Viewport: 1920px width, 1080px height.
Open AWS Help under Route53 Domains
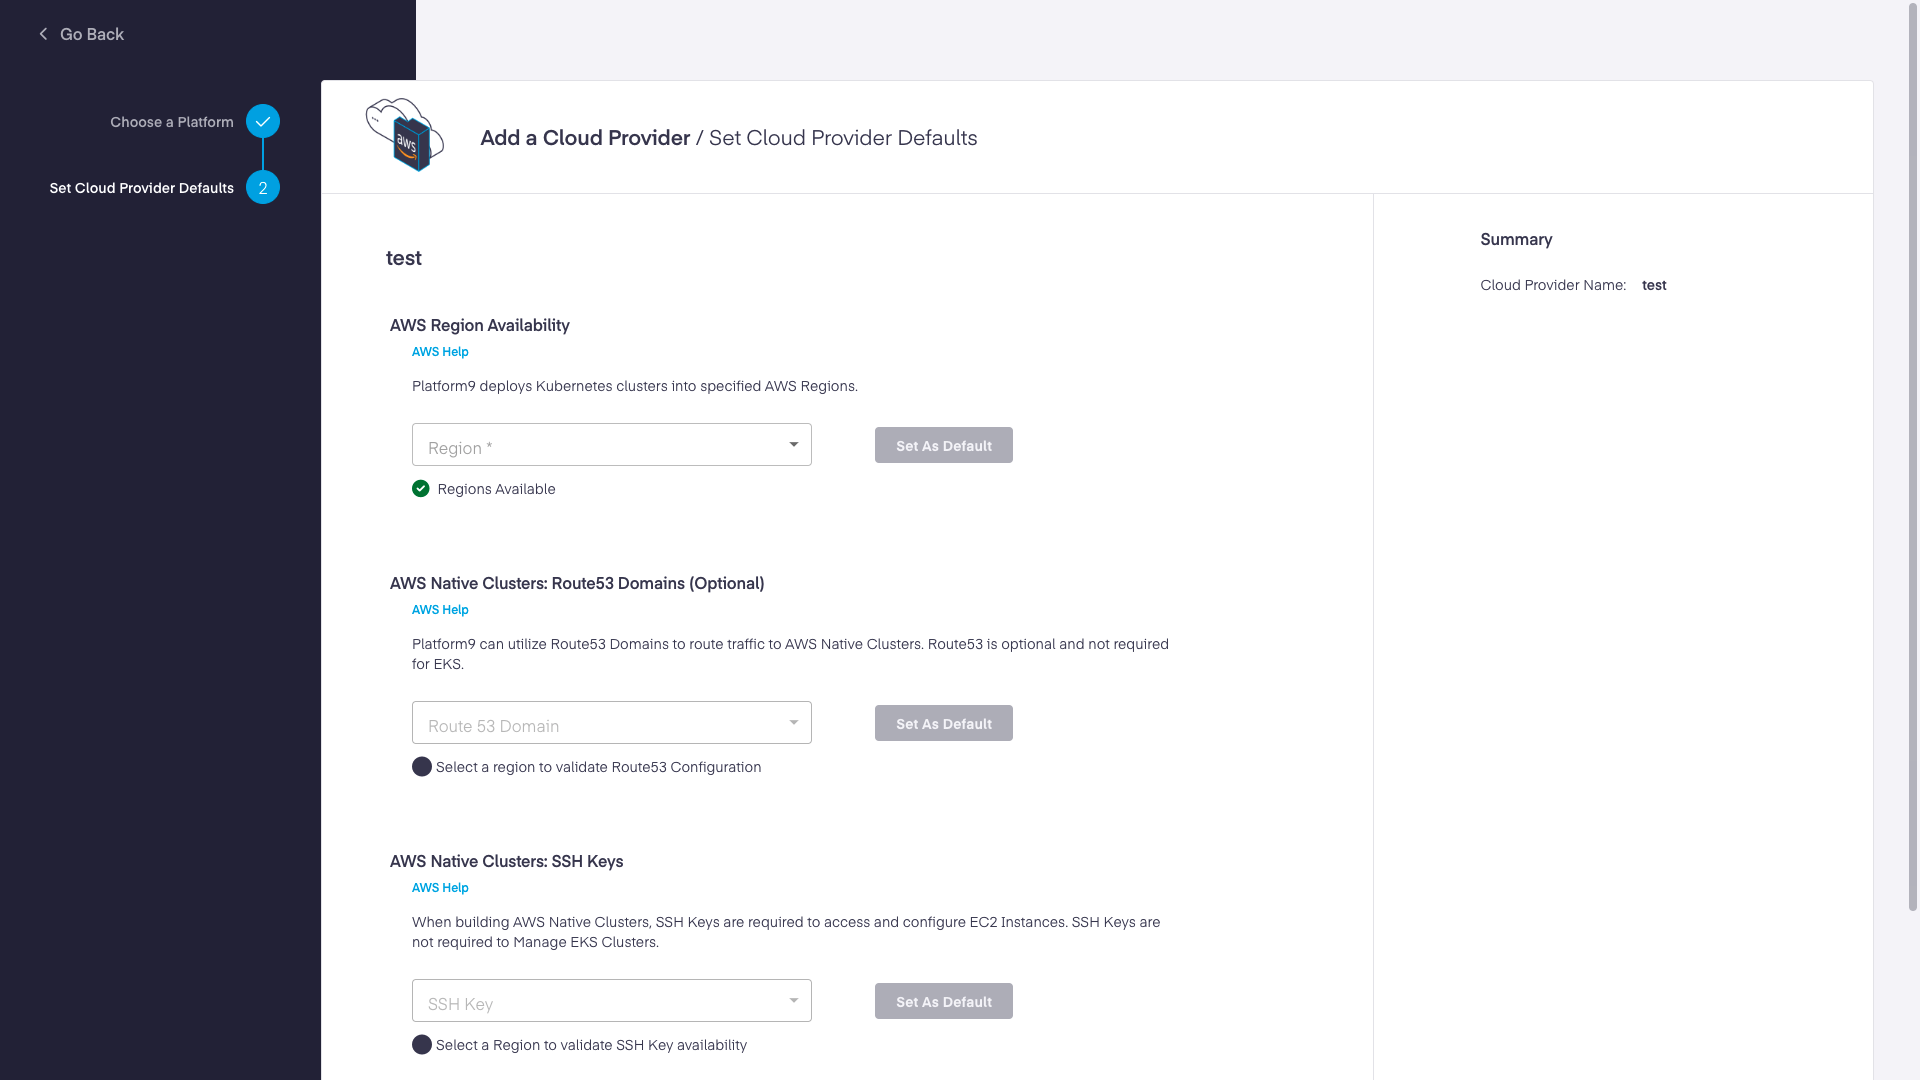[x=440, y=610]
